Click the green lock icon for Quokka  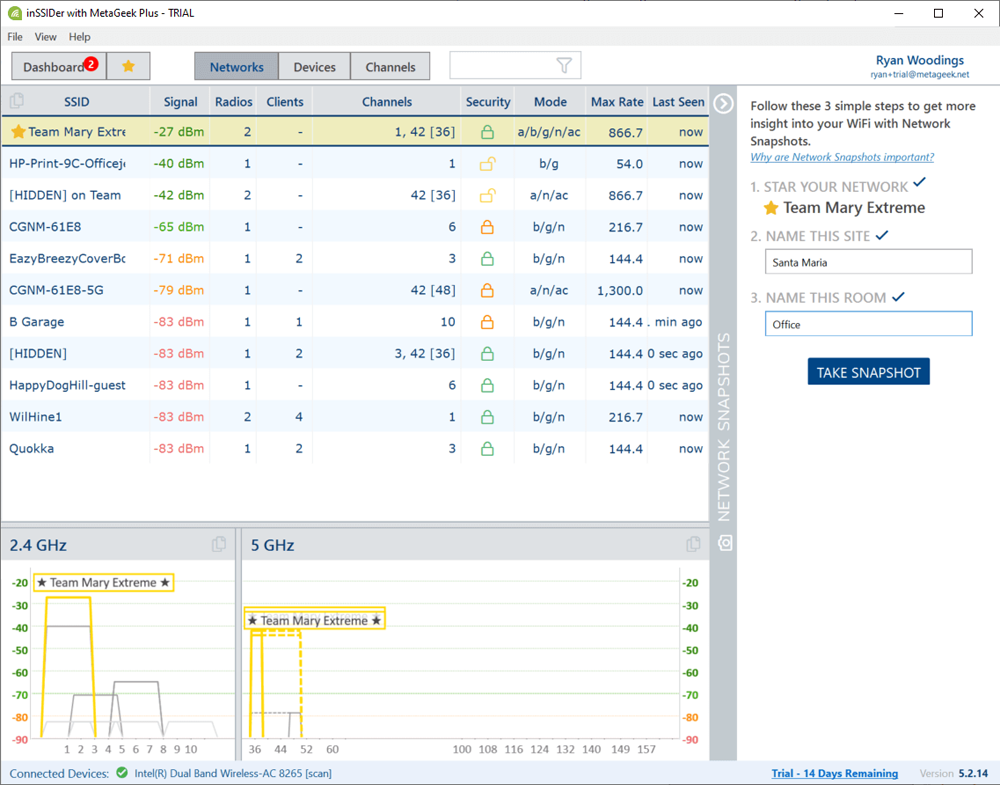pyautogui.click(x=487, y=449)
